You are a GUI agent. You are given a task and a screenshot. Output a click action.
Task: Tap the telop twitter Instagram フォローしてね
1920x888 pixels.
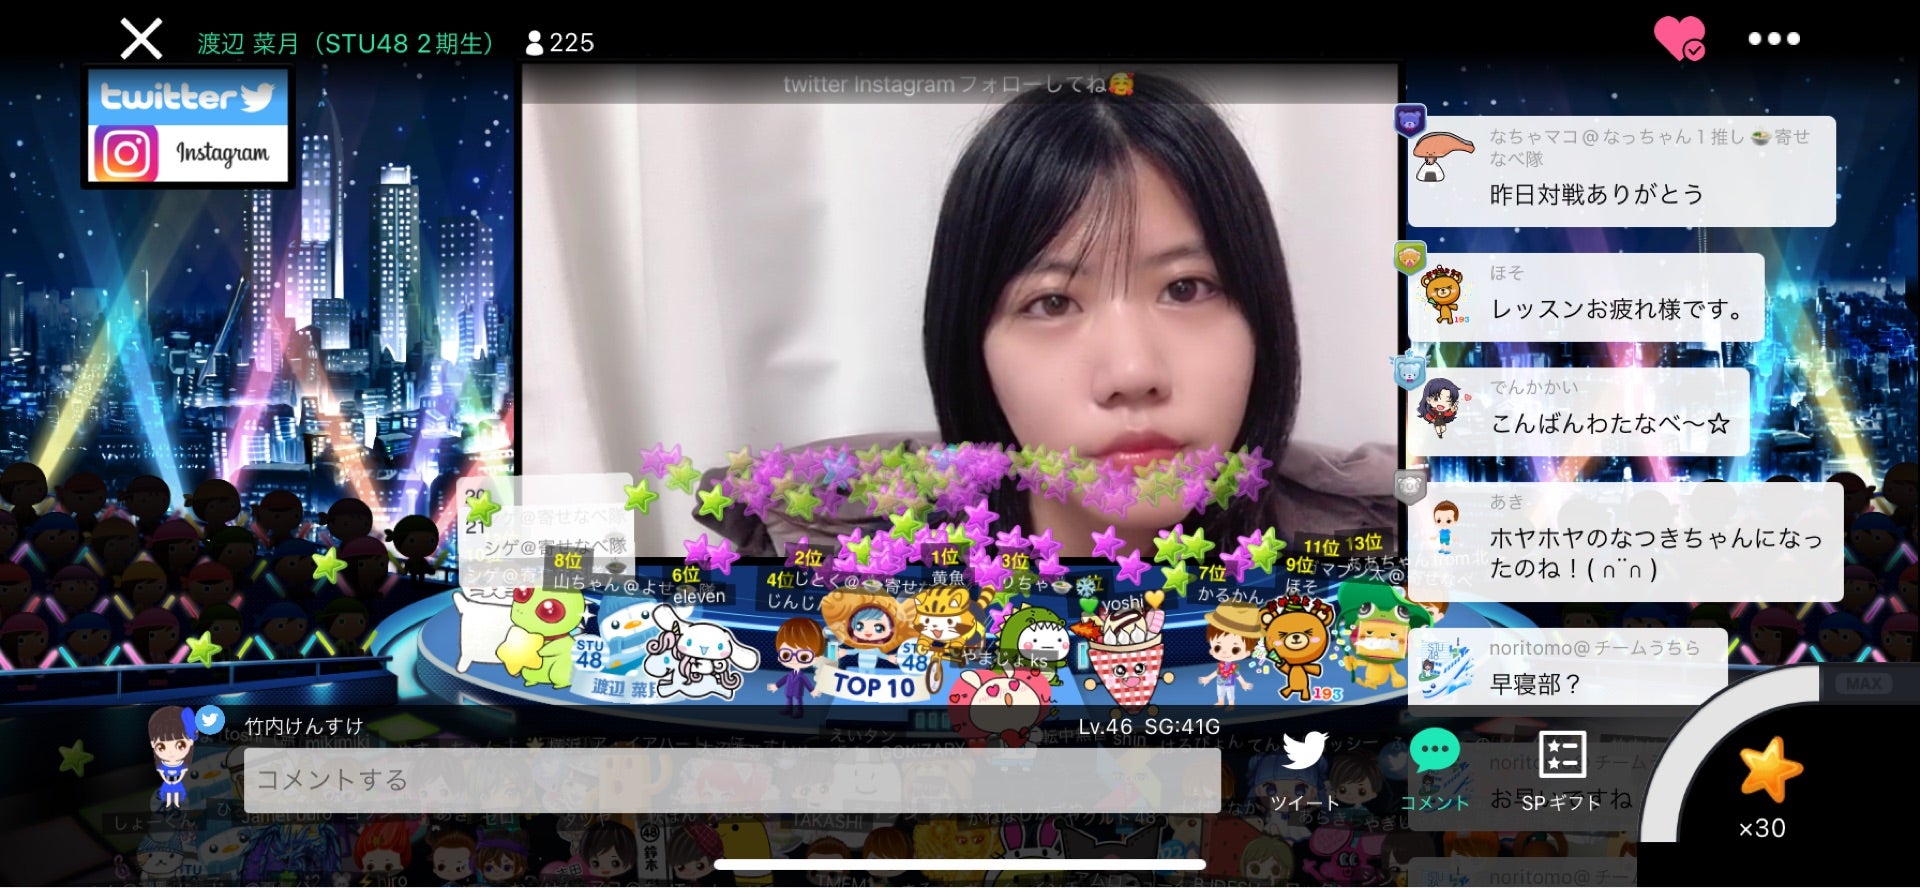pyautogui.click(x=958, y=85)
